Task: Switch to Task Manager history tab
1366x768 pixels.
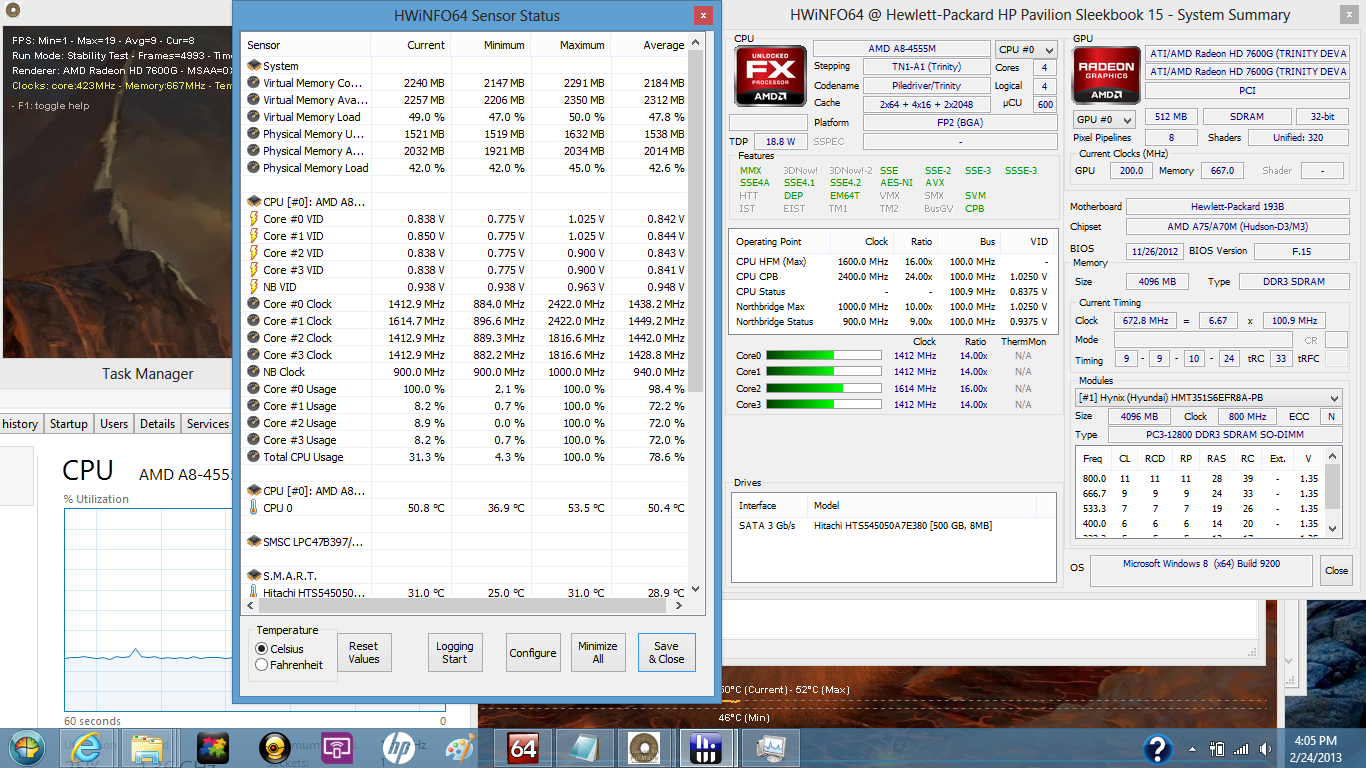Action: click(x=20, y=424)
